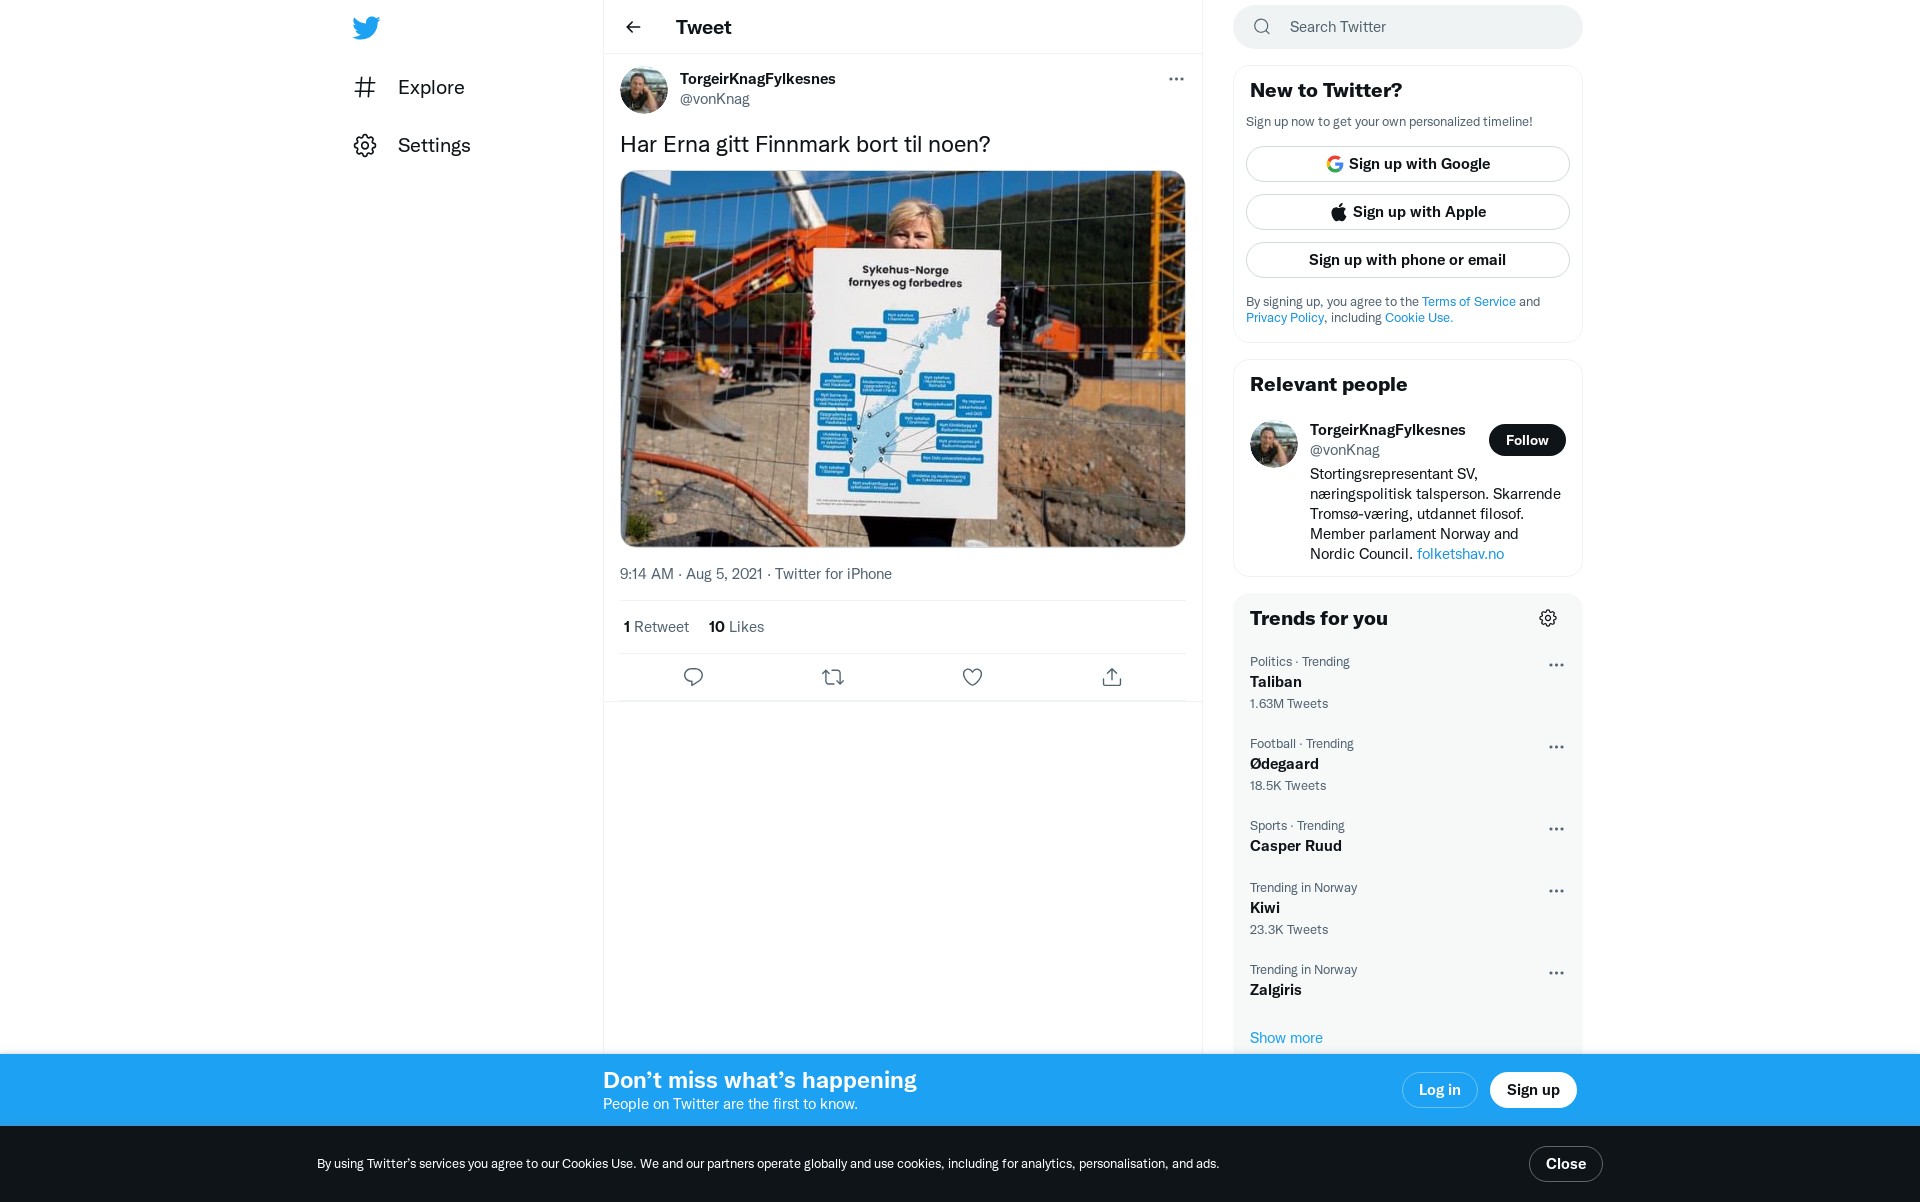
Task: Click Log in on bottom banner
Action: [1439, 1090]
